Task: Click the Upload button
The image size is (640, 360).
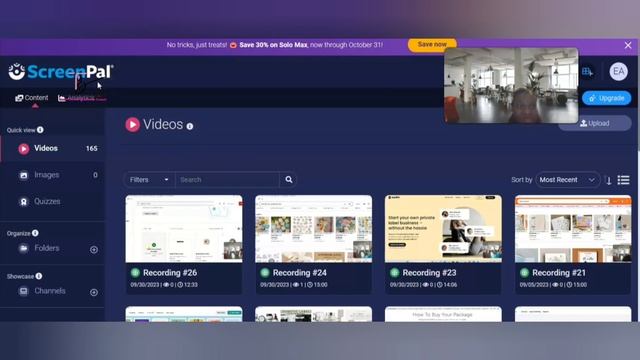Action: click(x=595, y=123)
